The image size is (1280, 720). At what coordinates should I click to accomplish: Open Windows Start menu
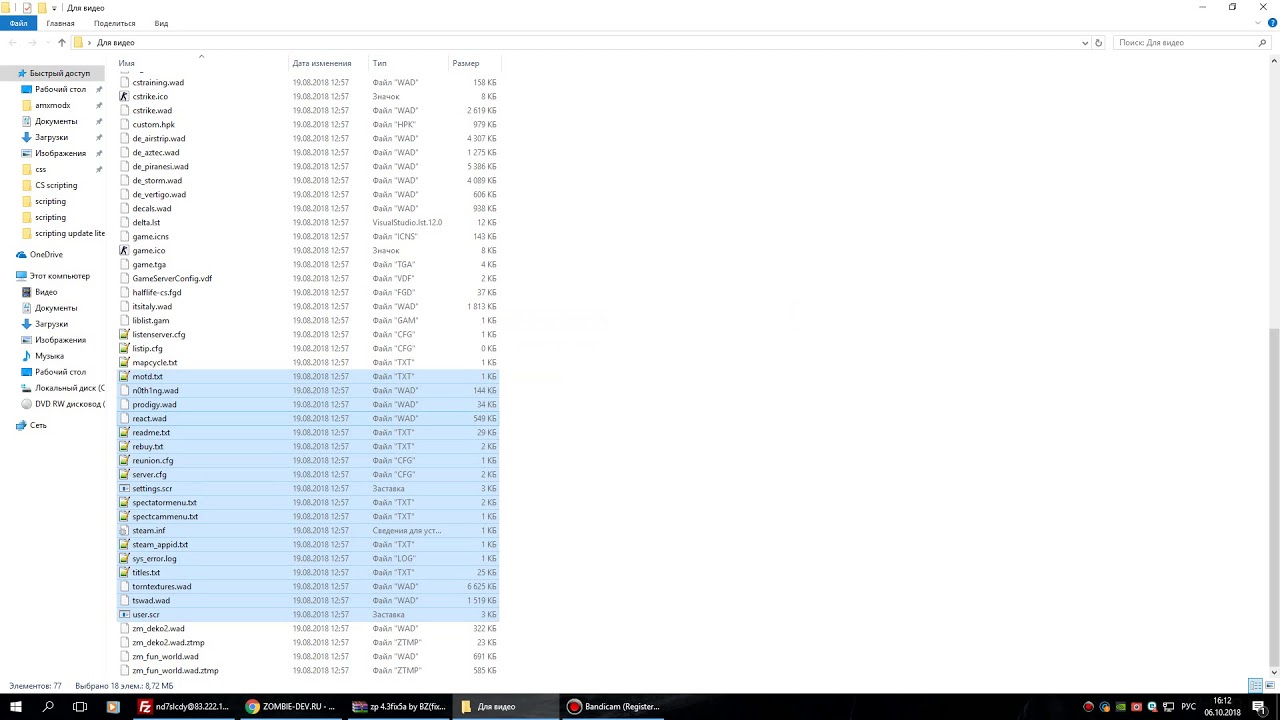(15, 707)
